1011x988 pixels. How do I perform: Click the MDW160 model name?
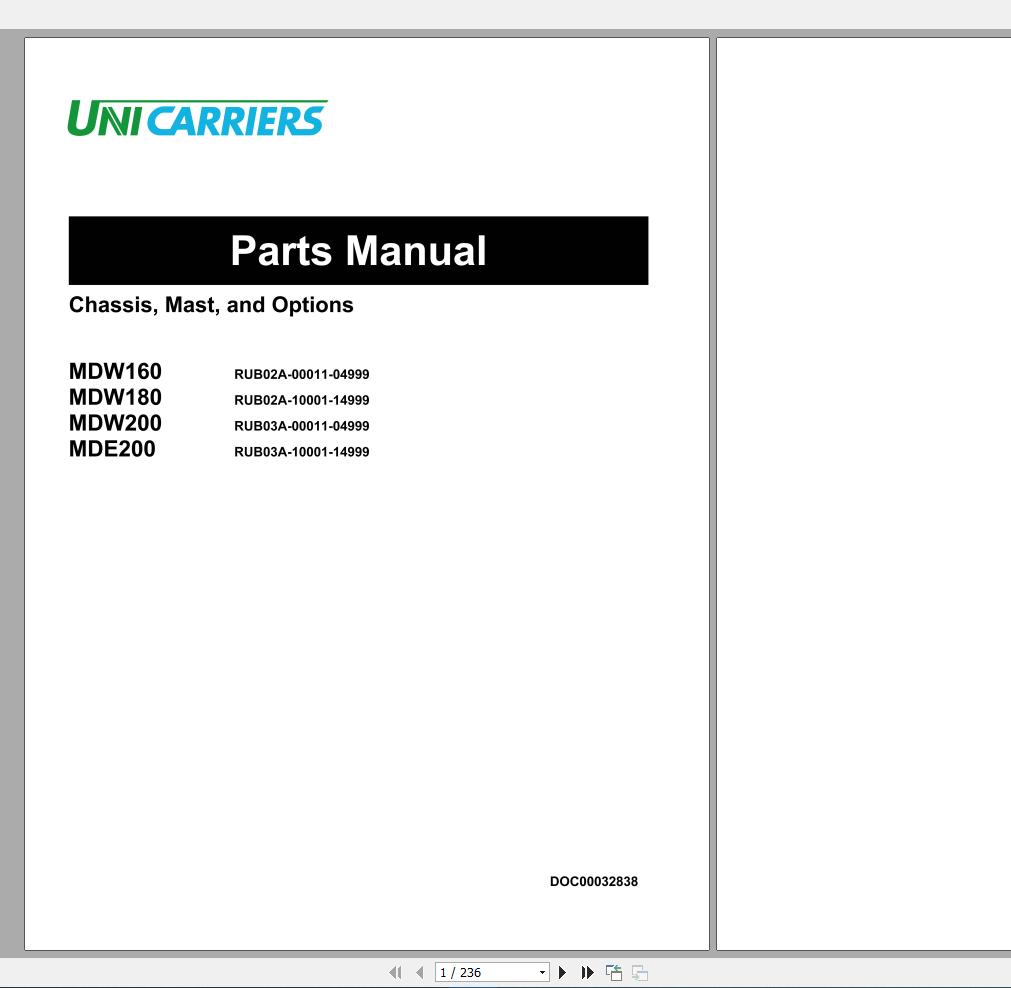coord(115,371)
